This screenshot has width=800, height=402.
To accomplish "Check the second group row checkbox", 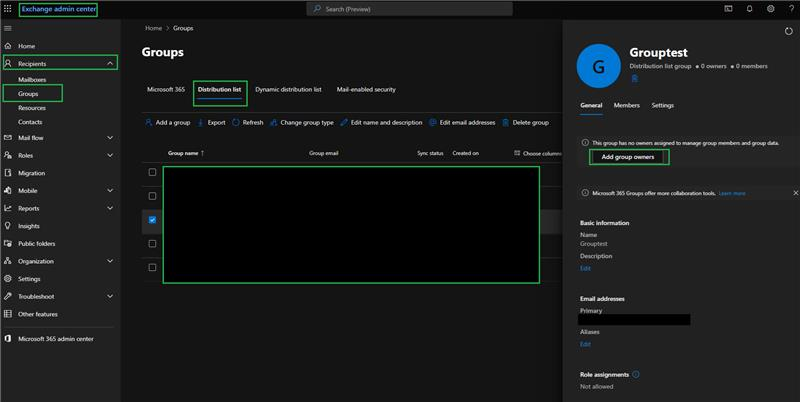I will pos(152,196).
